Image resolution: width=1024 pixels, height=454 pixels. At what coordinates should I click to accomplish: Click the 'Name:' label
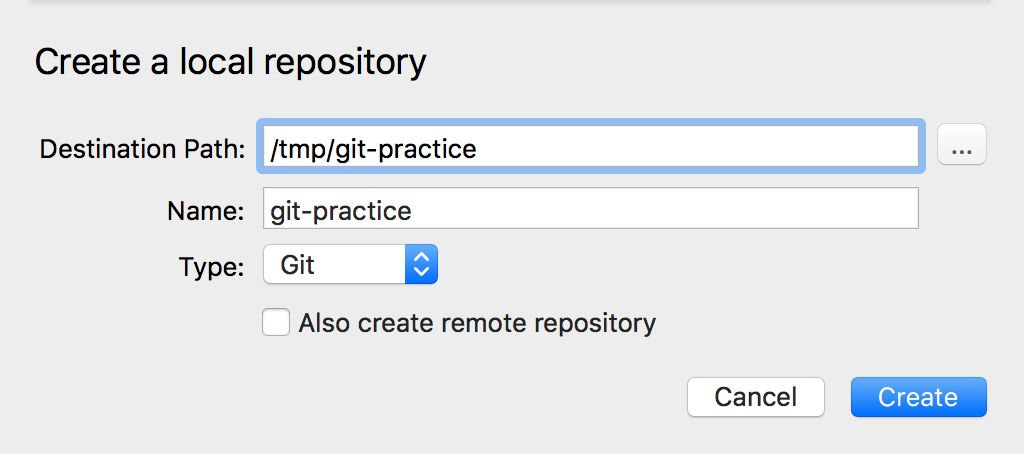(x=206, y=210)
